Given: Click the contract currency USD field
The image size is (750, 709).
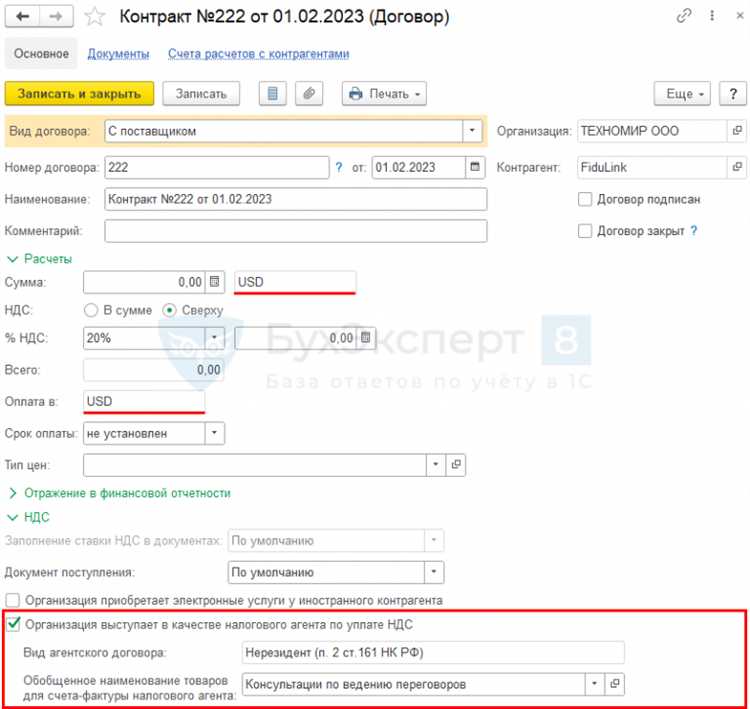Looking at the screenshot, I should click(x=295, y=282).
